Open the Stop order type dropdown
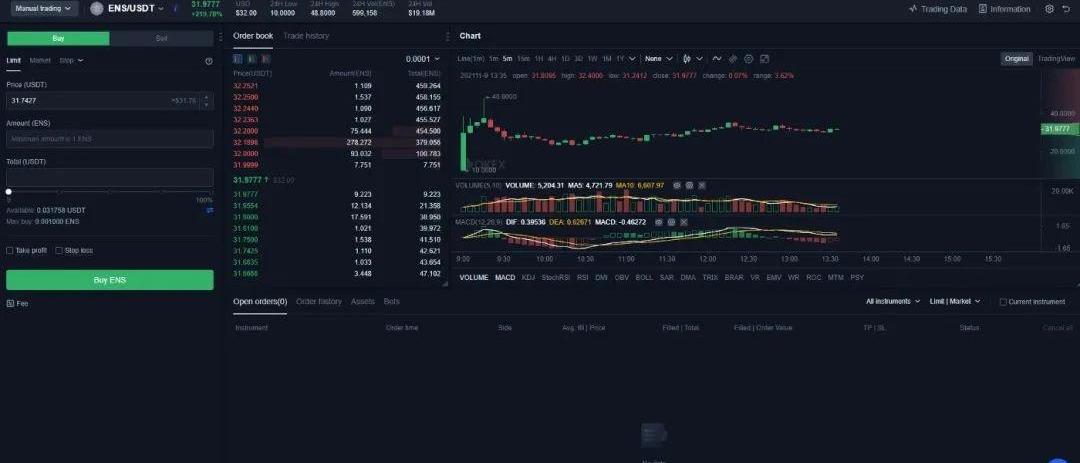1080x463 pixels. pos(71,61)
